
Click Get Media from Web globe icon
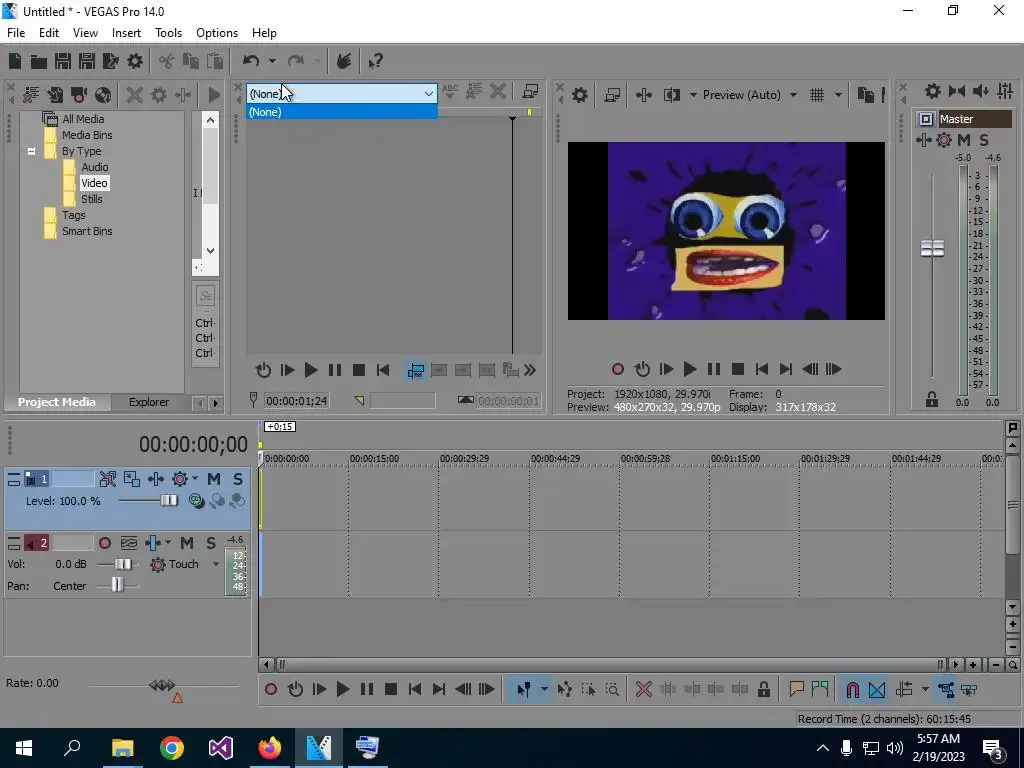103,95
